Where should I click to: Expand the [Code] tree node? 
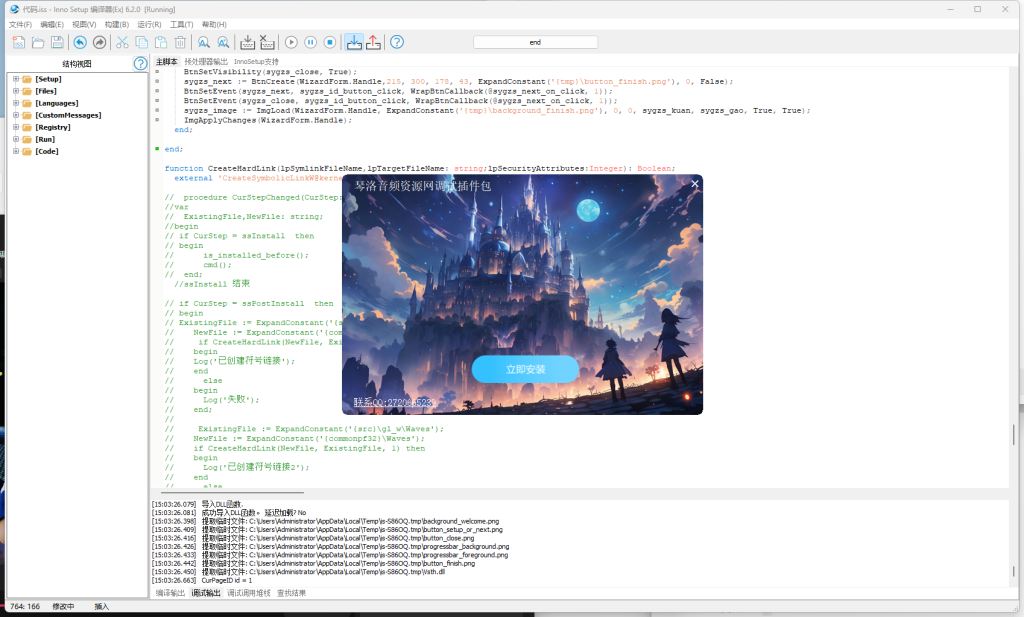tap(16, 151)
